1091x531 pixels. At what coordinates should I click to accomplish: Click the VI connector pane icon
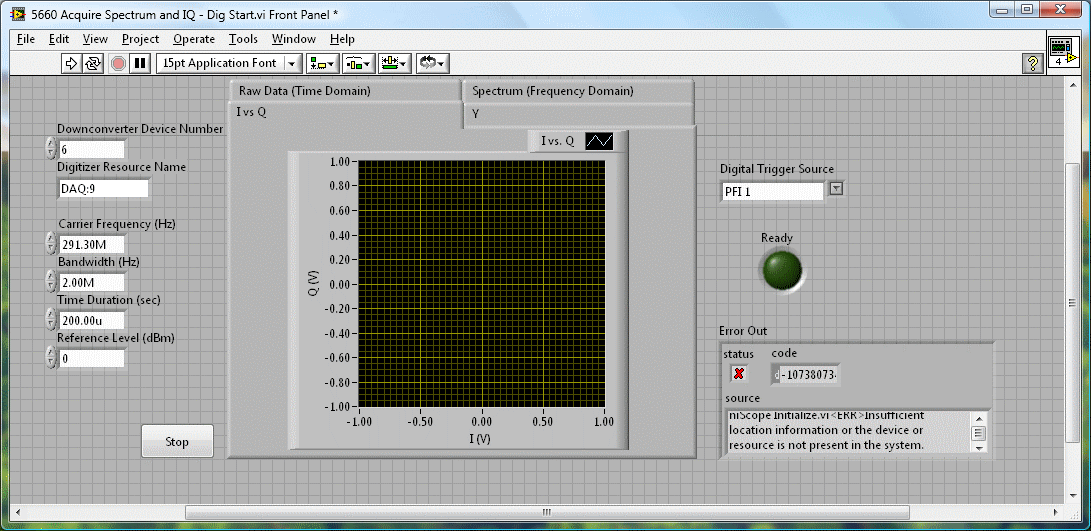1062,54
